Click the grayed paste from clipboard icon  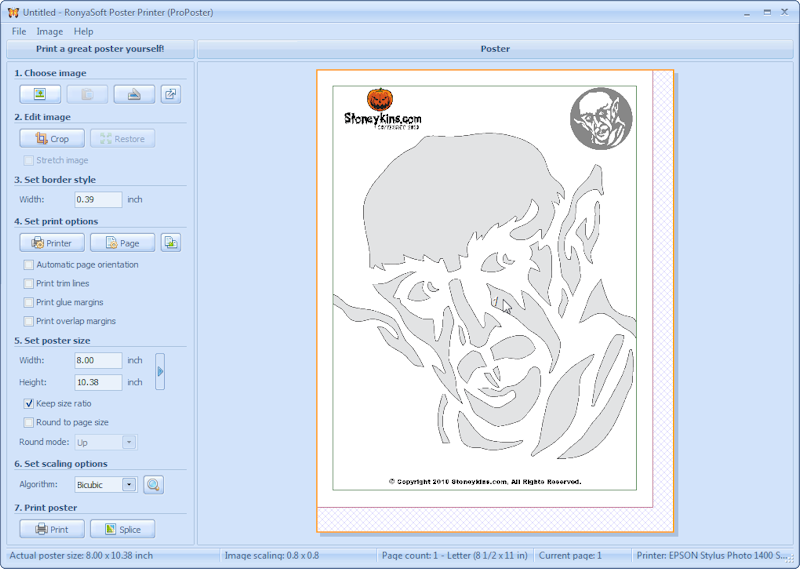point(87,94)
